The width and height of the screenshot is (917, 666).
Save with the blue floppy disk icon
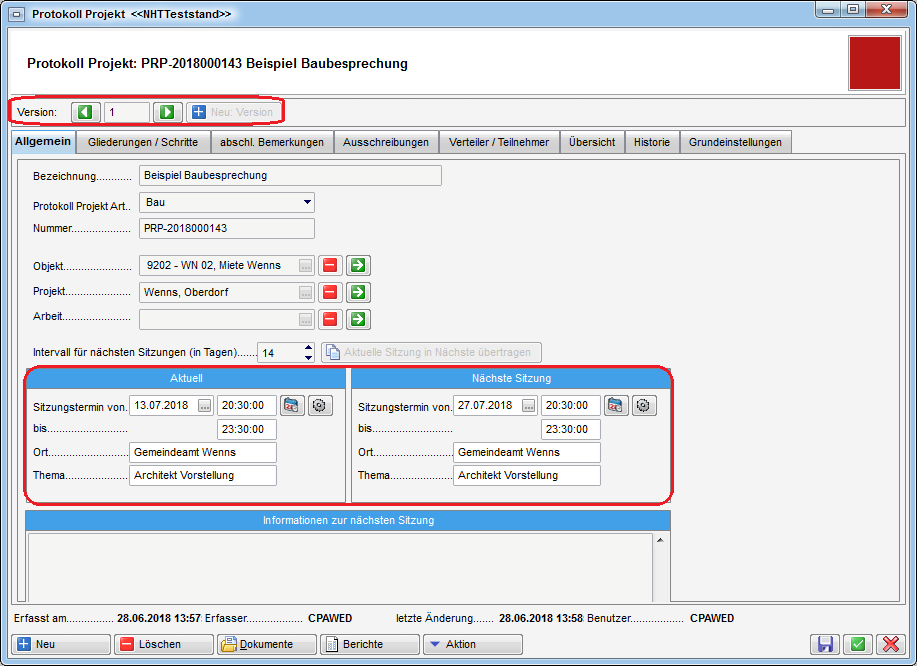pyautogui.click(x=826, y=645)
